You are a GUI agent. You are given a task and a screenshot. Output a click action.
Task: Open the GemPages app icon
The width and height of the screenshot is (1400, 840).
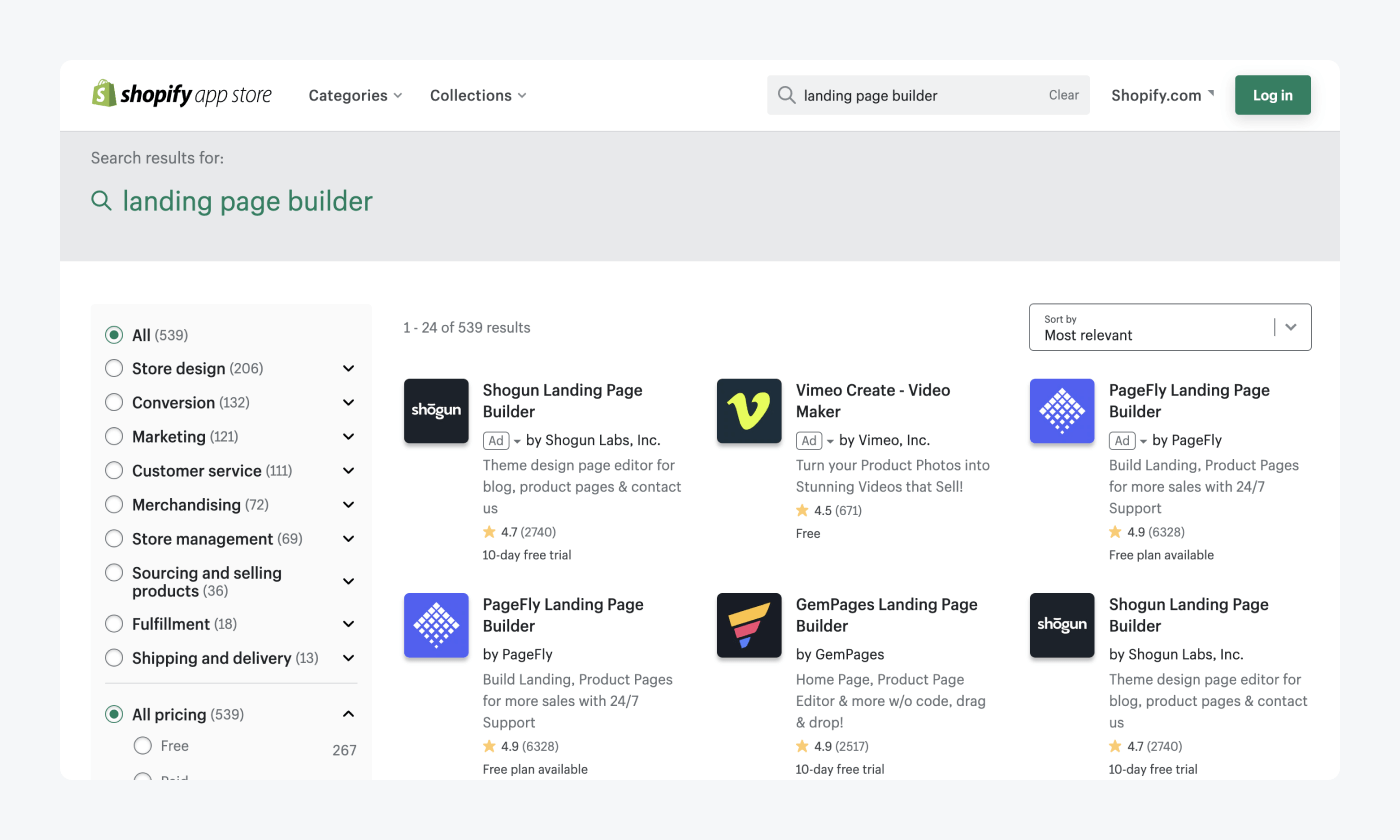click(749, 625)
